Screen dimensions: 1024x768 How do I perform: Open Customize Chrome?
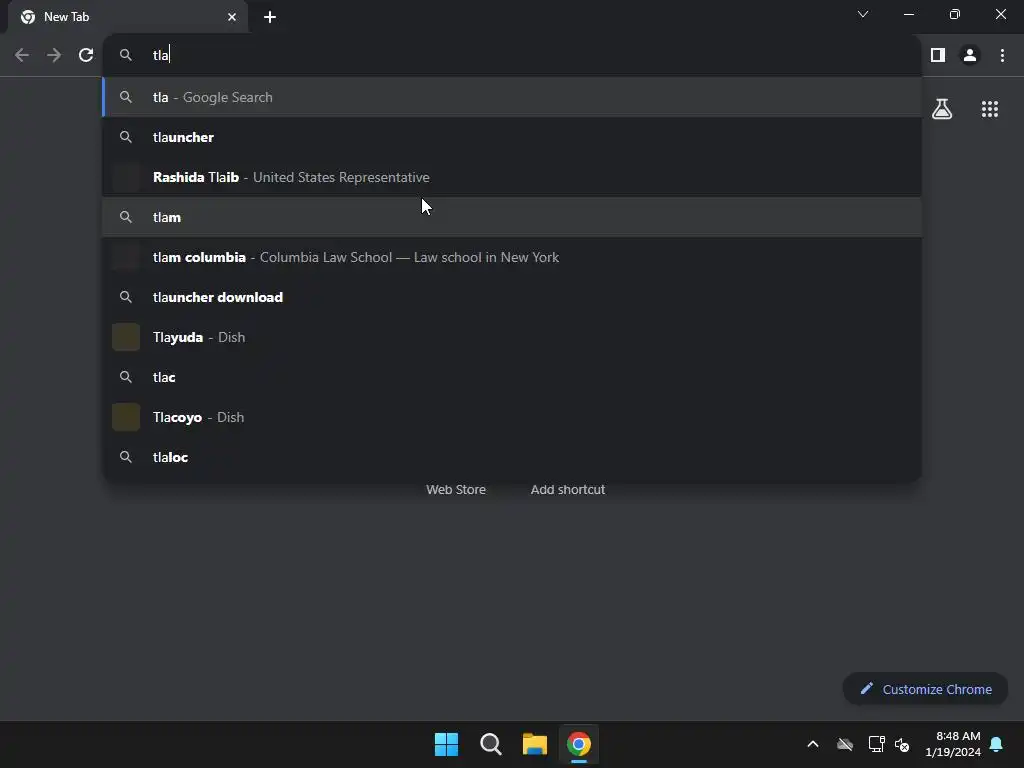(925, 689)
